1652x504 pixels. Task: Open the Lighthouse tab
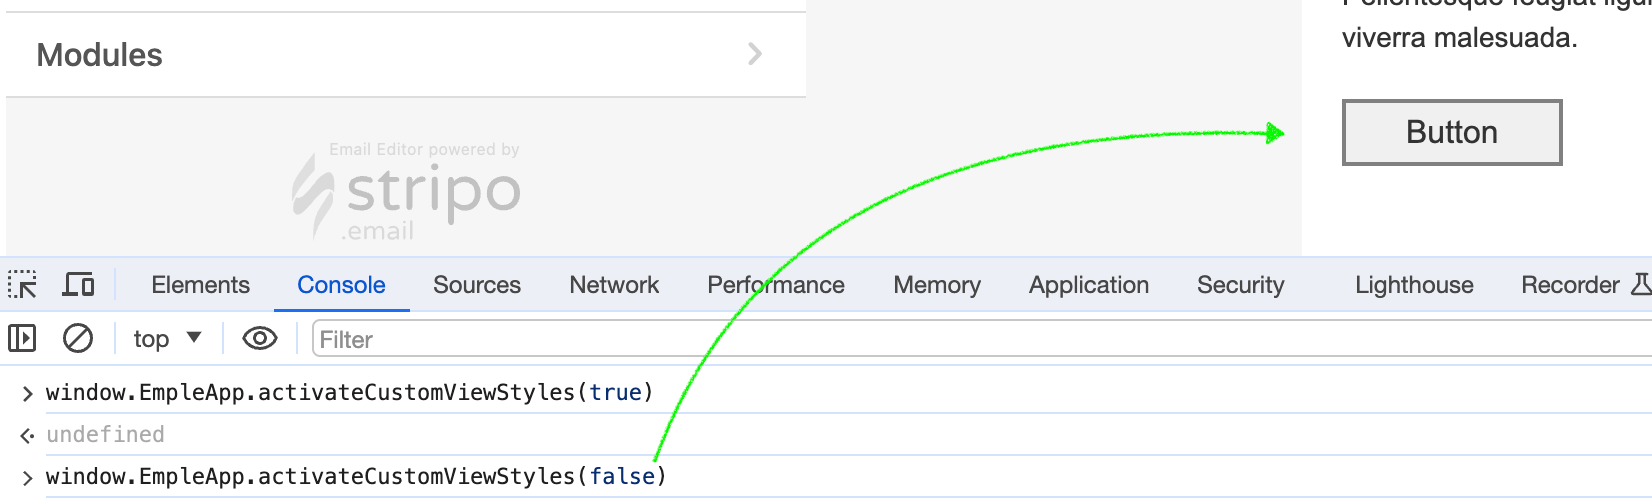pyautogui.click(x=1414, y=285)
